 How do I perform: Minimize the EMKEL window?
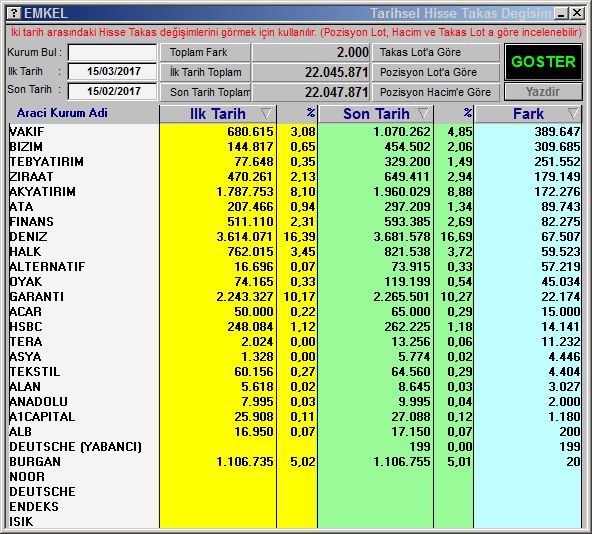[561, 14]
